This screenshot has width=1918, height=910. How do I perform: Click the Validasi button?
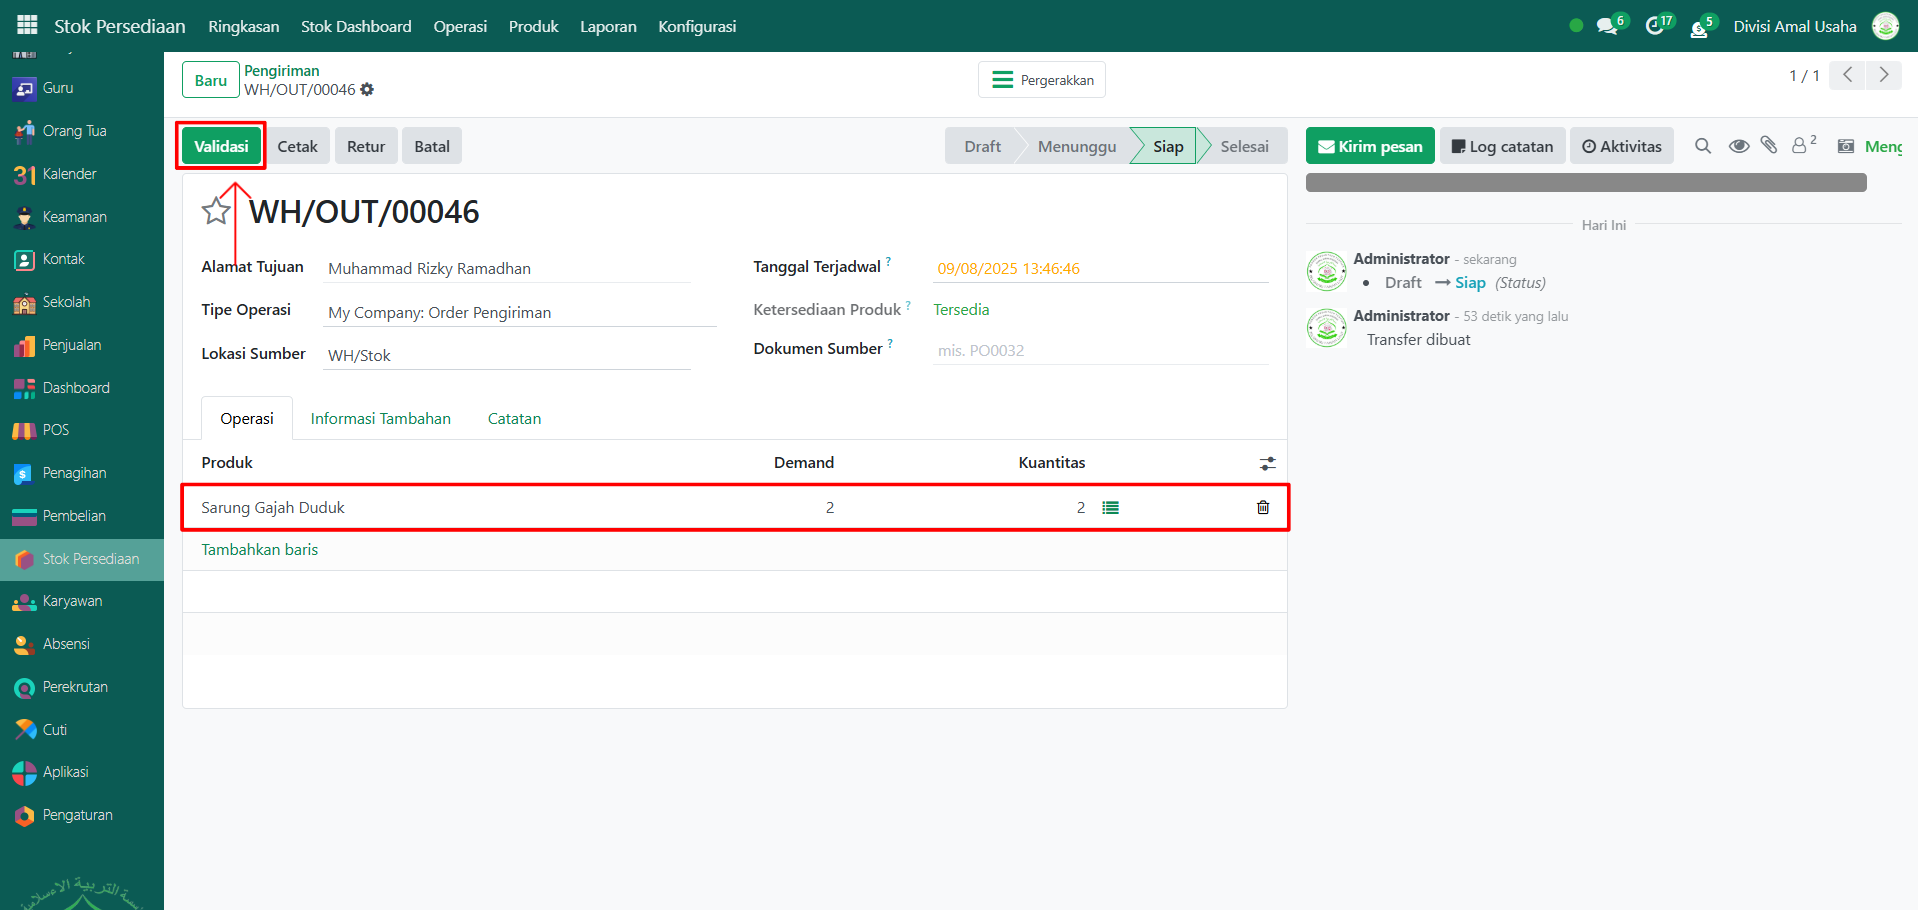coord(221,146)
